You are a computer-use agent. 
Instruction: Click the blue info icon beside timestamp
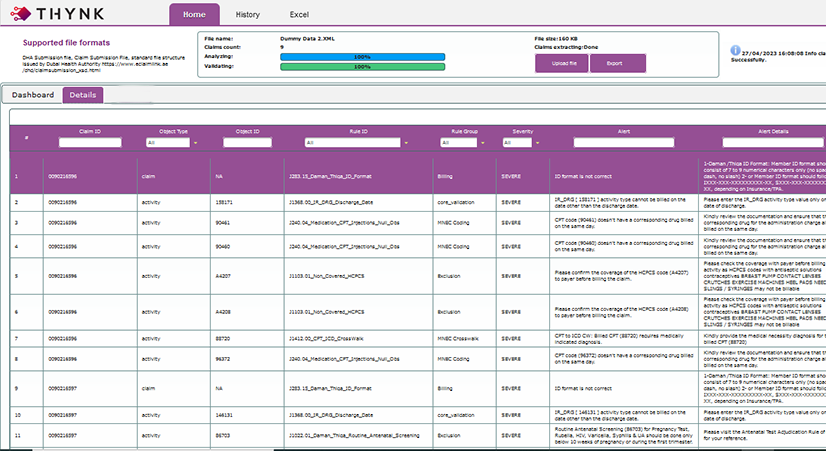coord(735,48)
